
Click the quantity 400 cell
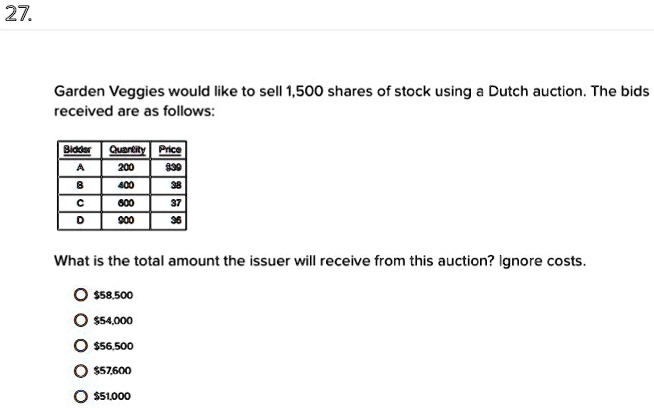pos(126,186)
